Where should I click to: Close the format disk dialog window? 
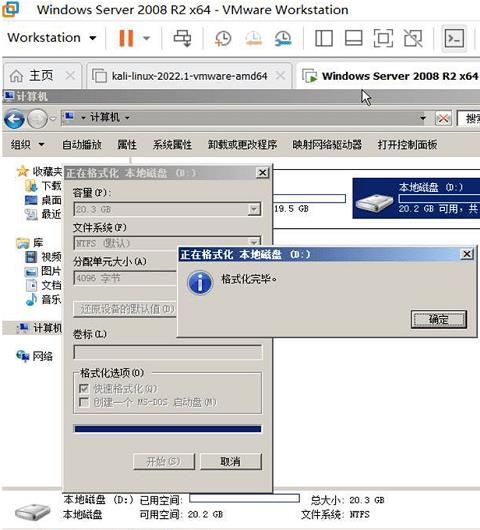coord(262,173)
